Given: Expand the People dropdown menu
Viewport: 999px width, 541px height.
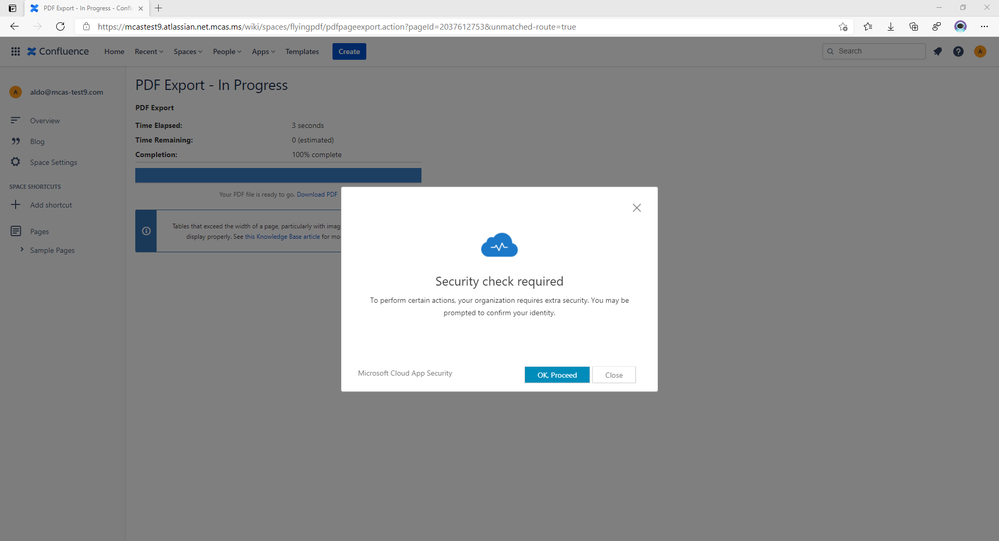Looking at the screenshot, I should coord(227,52).
